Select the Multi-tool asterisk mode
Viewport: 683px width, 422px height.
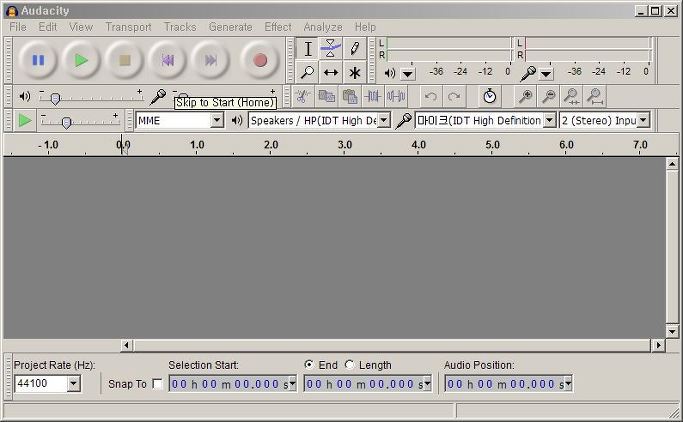click(354, 72)
